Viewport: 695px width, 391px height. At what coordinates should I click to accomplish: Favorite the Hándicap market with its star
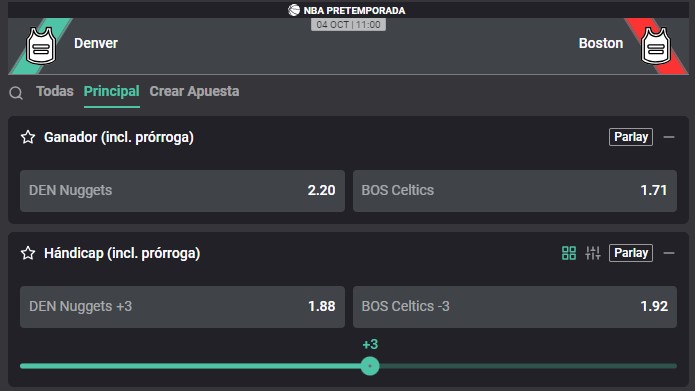pos(28,253)
